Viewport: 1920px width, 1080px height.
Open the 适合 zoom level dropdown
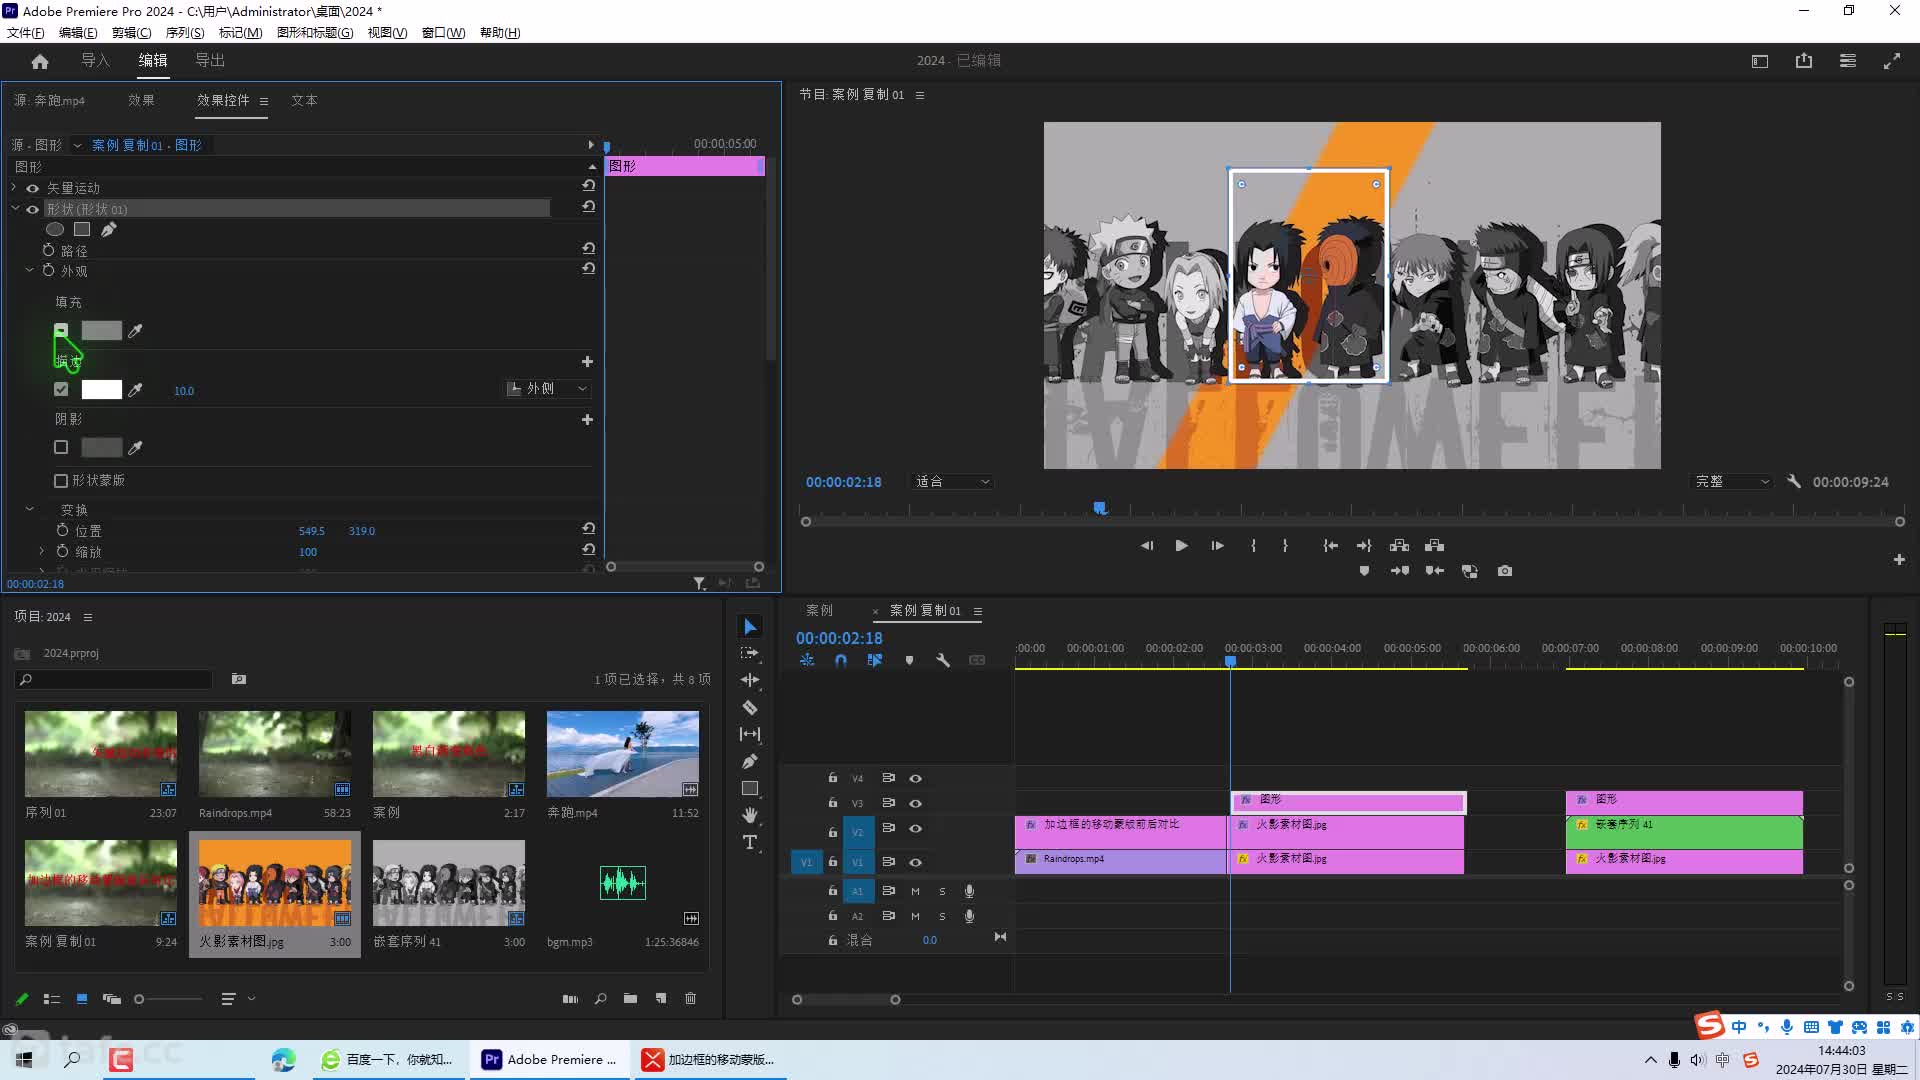[x=952, y=481]
